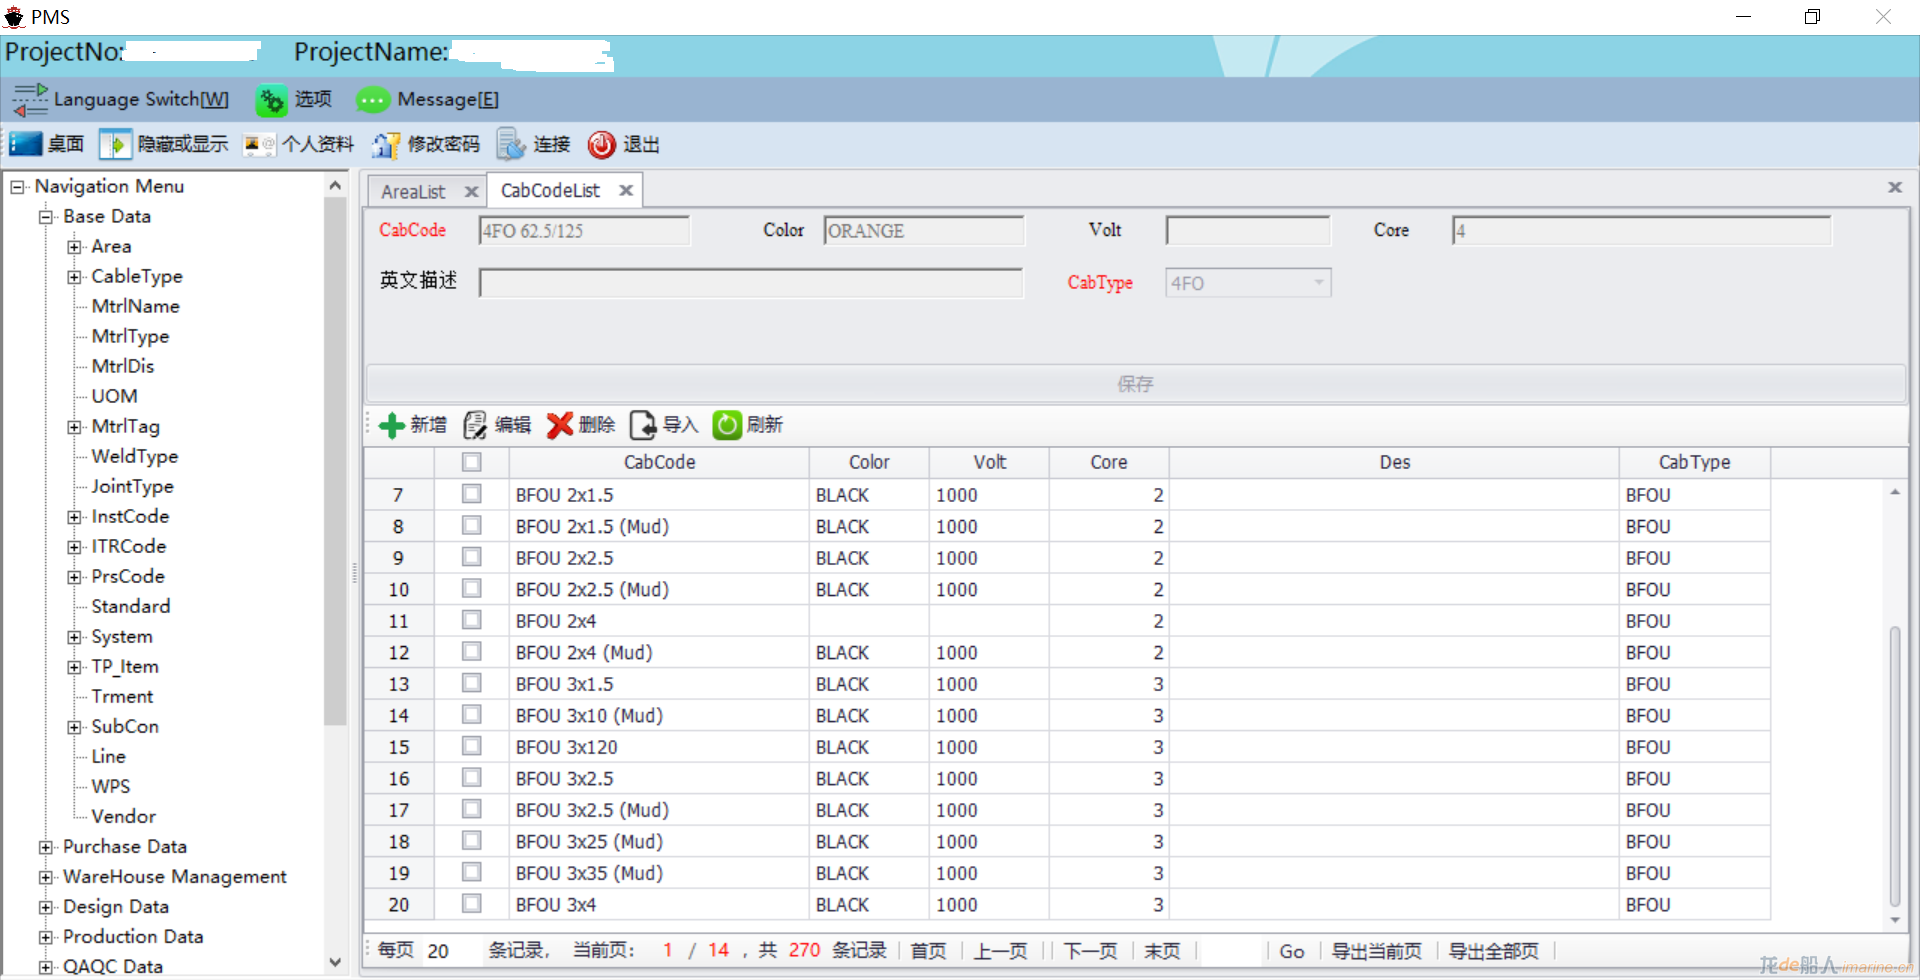Click the 连接 connect icon
The image size is (1920, 980).
511,144
